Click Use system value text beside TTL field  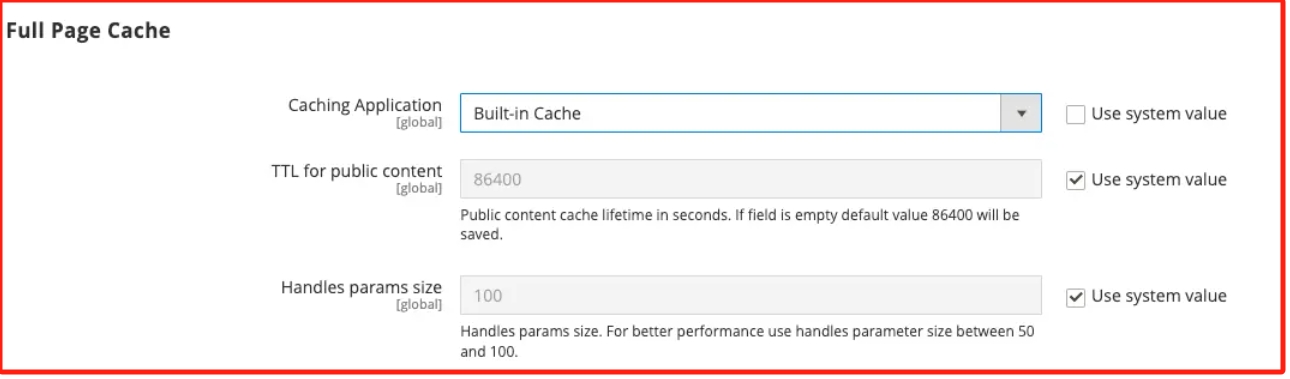[x=1159, y=180]
